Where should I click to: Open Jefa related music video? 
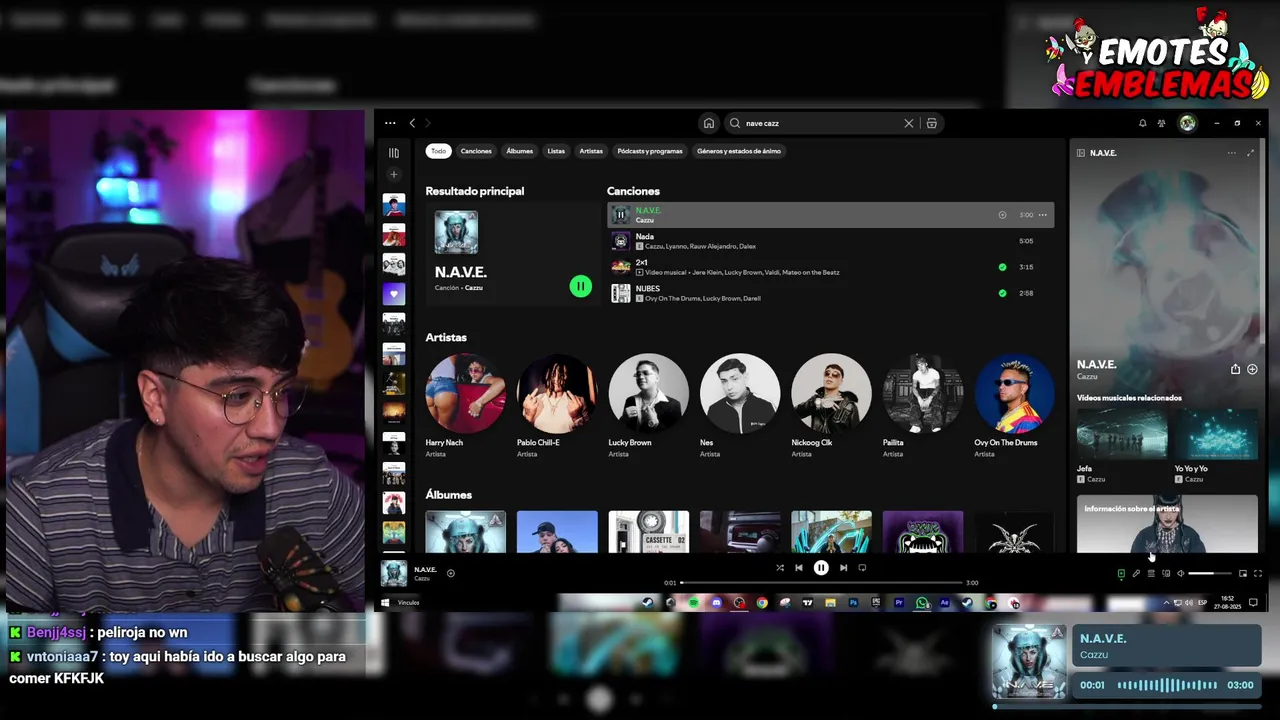pos(1122,445)
